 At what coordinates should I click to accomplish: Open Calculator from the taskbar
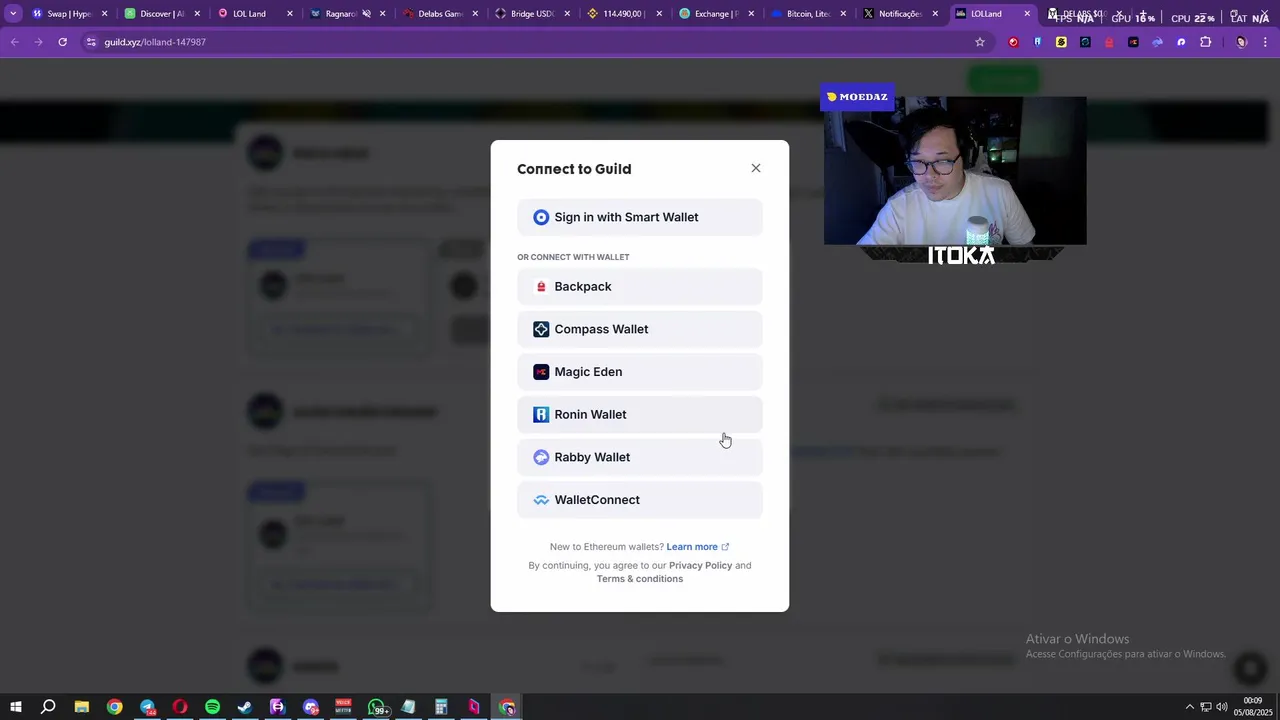pos(441,707)
